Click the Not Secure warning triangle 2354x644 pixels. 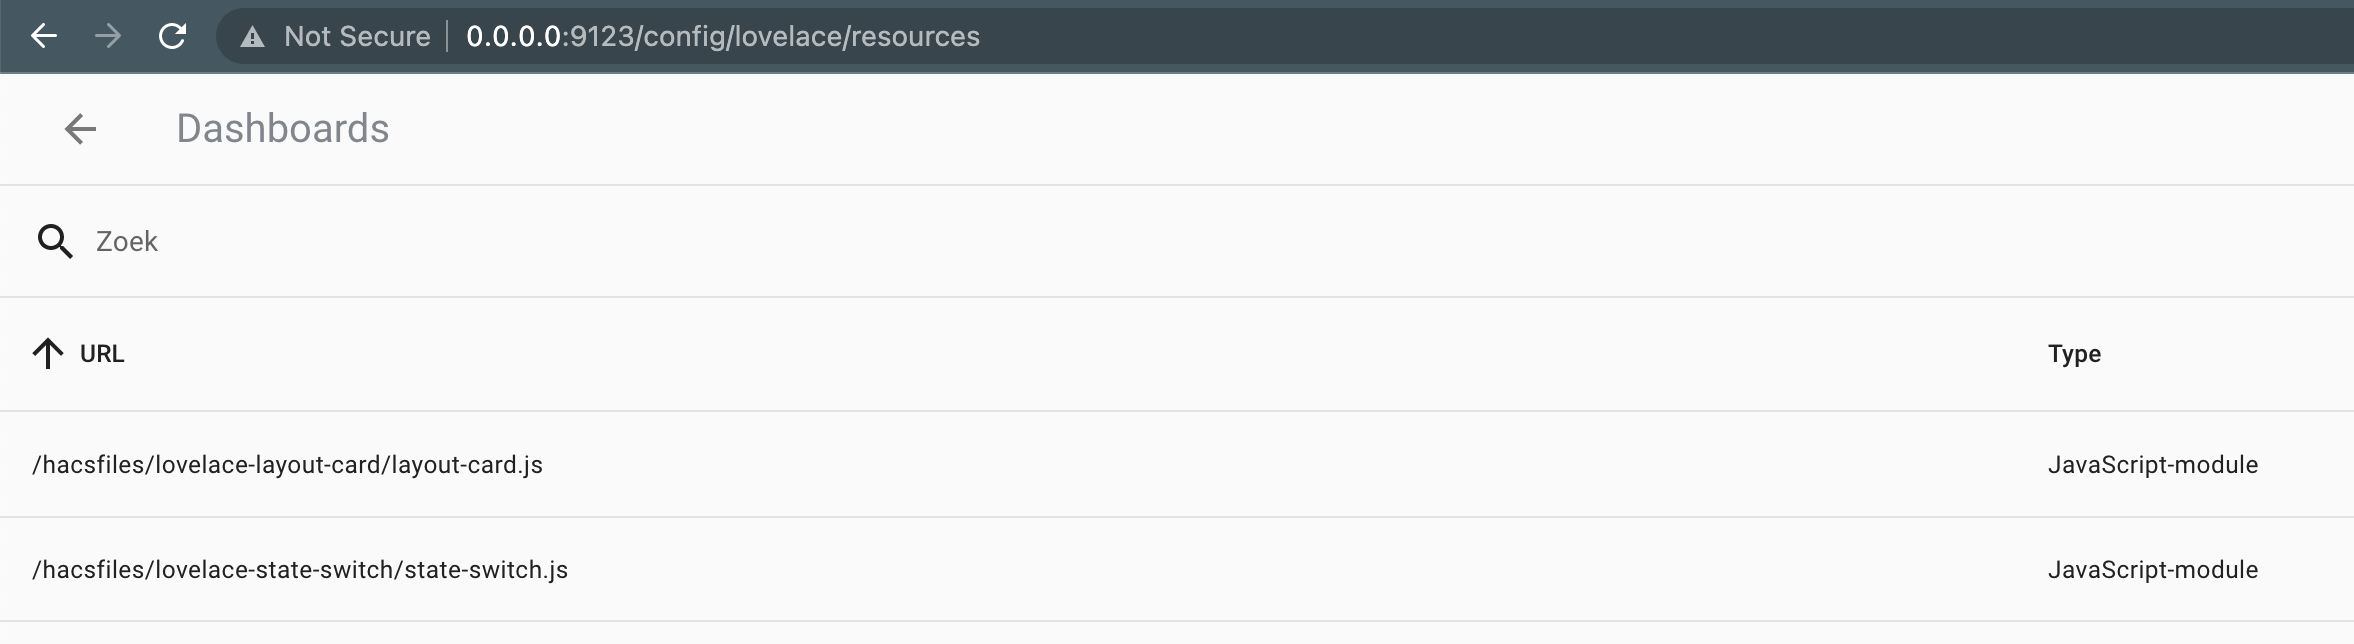pos(253,36)
